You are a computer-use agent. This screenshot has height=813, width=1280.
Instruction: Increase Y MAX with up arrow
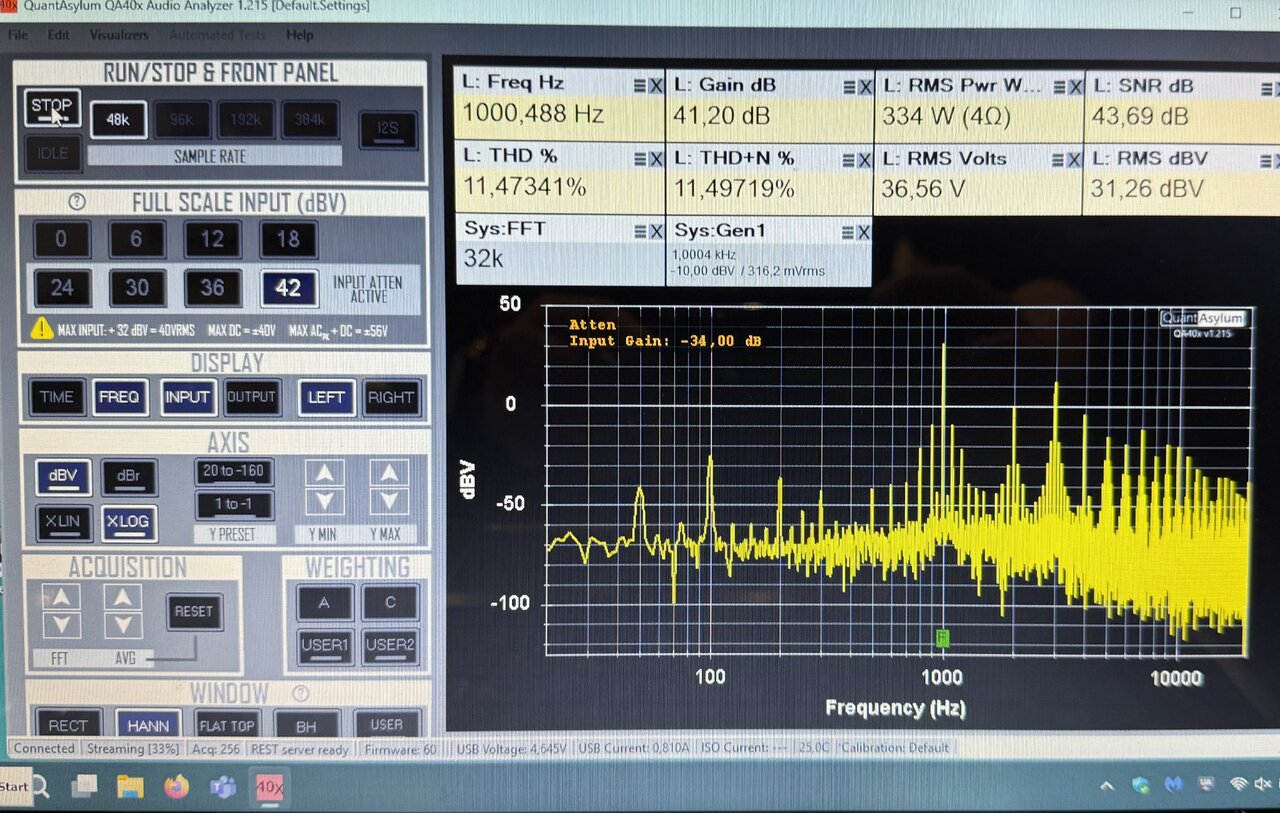[x=388, y=473]
